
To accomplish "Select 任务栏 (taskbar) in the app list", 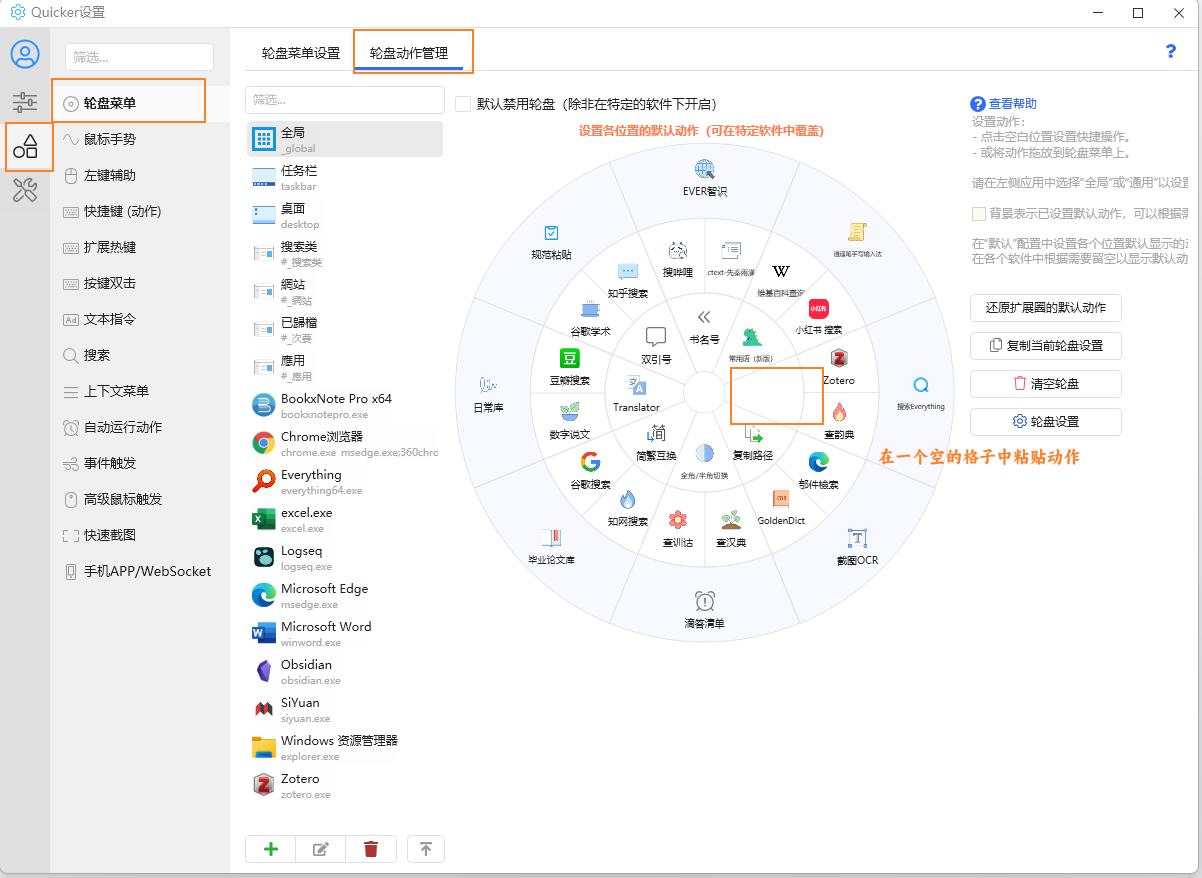I will pos(345,177).
